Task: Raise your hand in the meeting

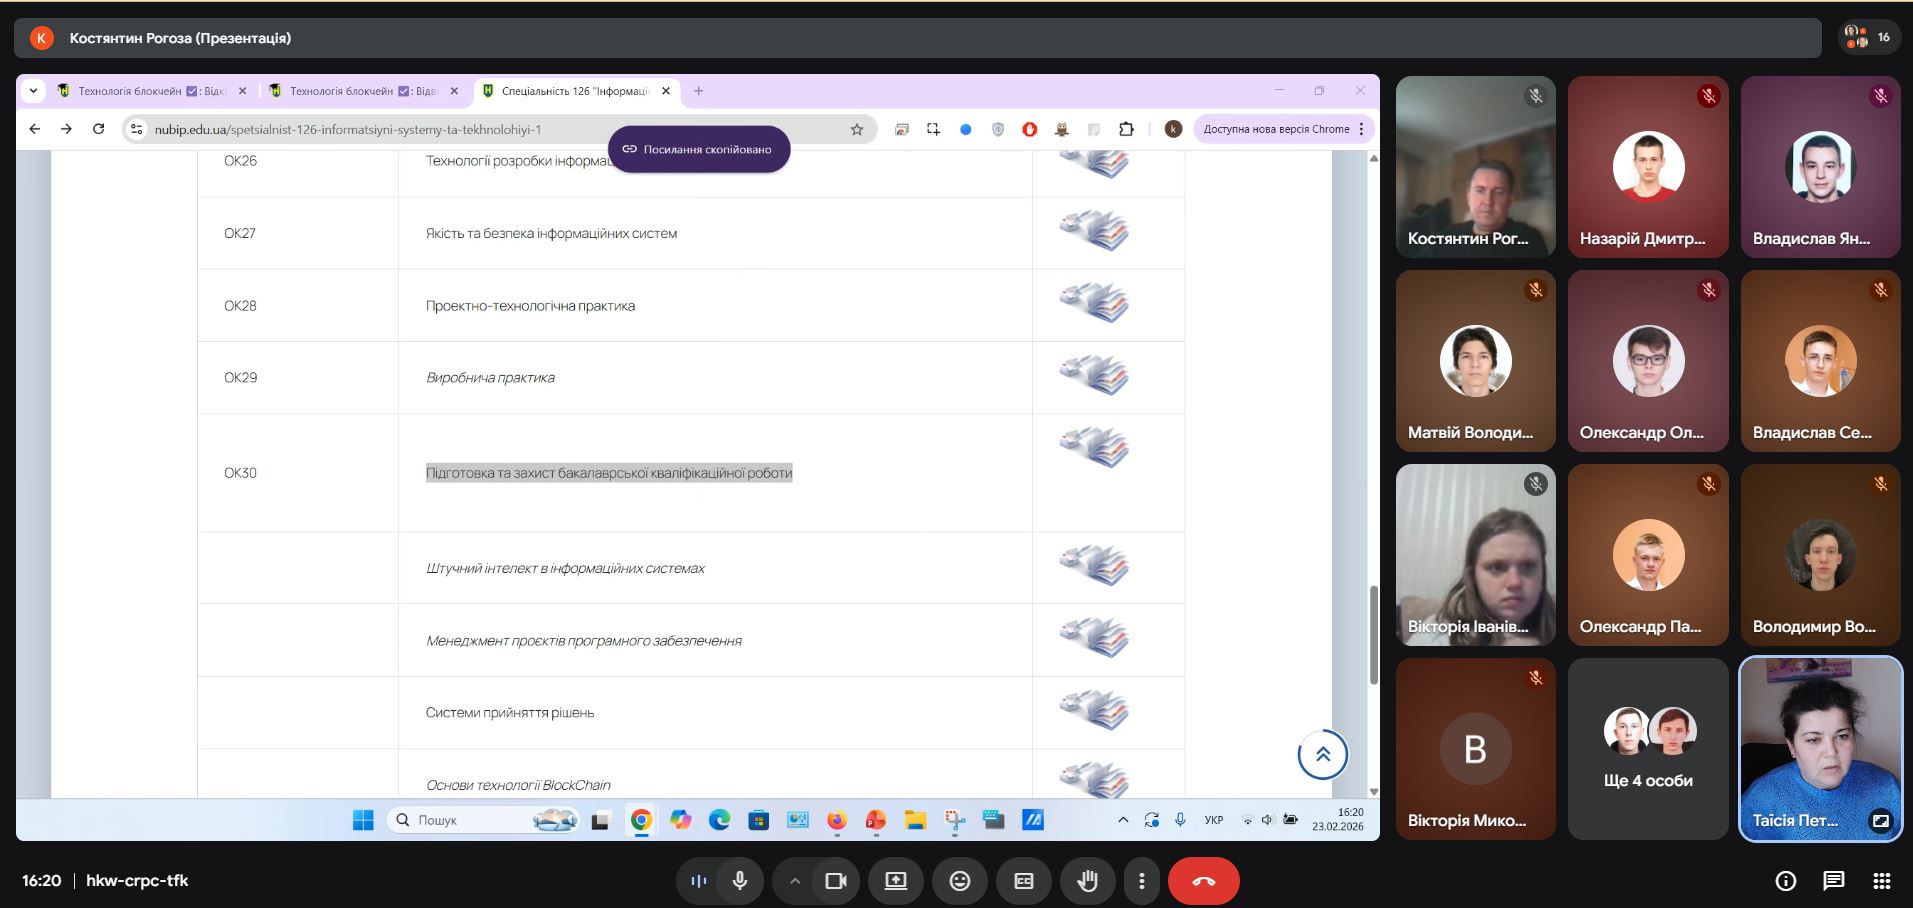Action: [x=1088, y=881]
